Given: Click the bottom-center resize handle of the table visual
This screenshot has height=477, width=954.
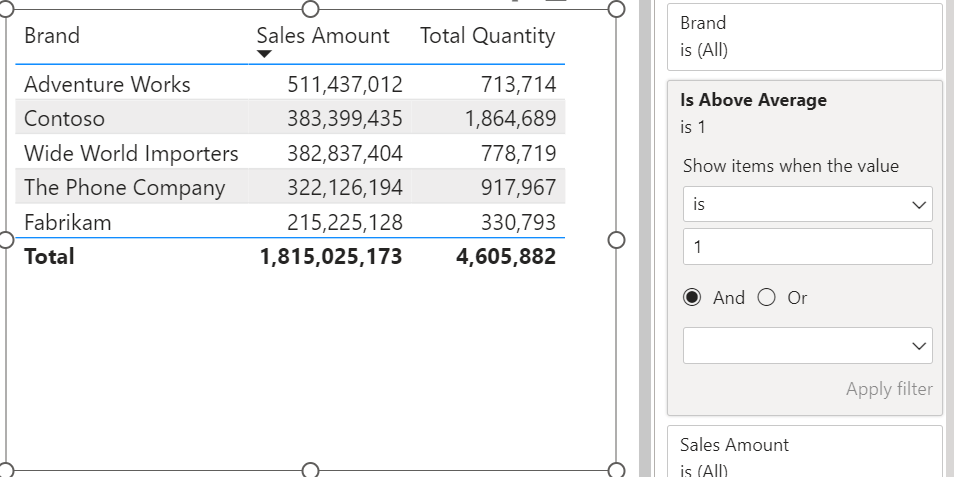Looking at the screenshot, I should 310,470.
